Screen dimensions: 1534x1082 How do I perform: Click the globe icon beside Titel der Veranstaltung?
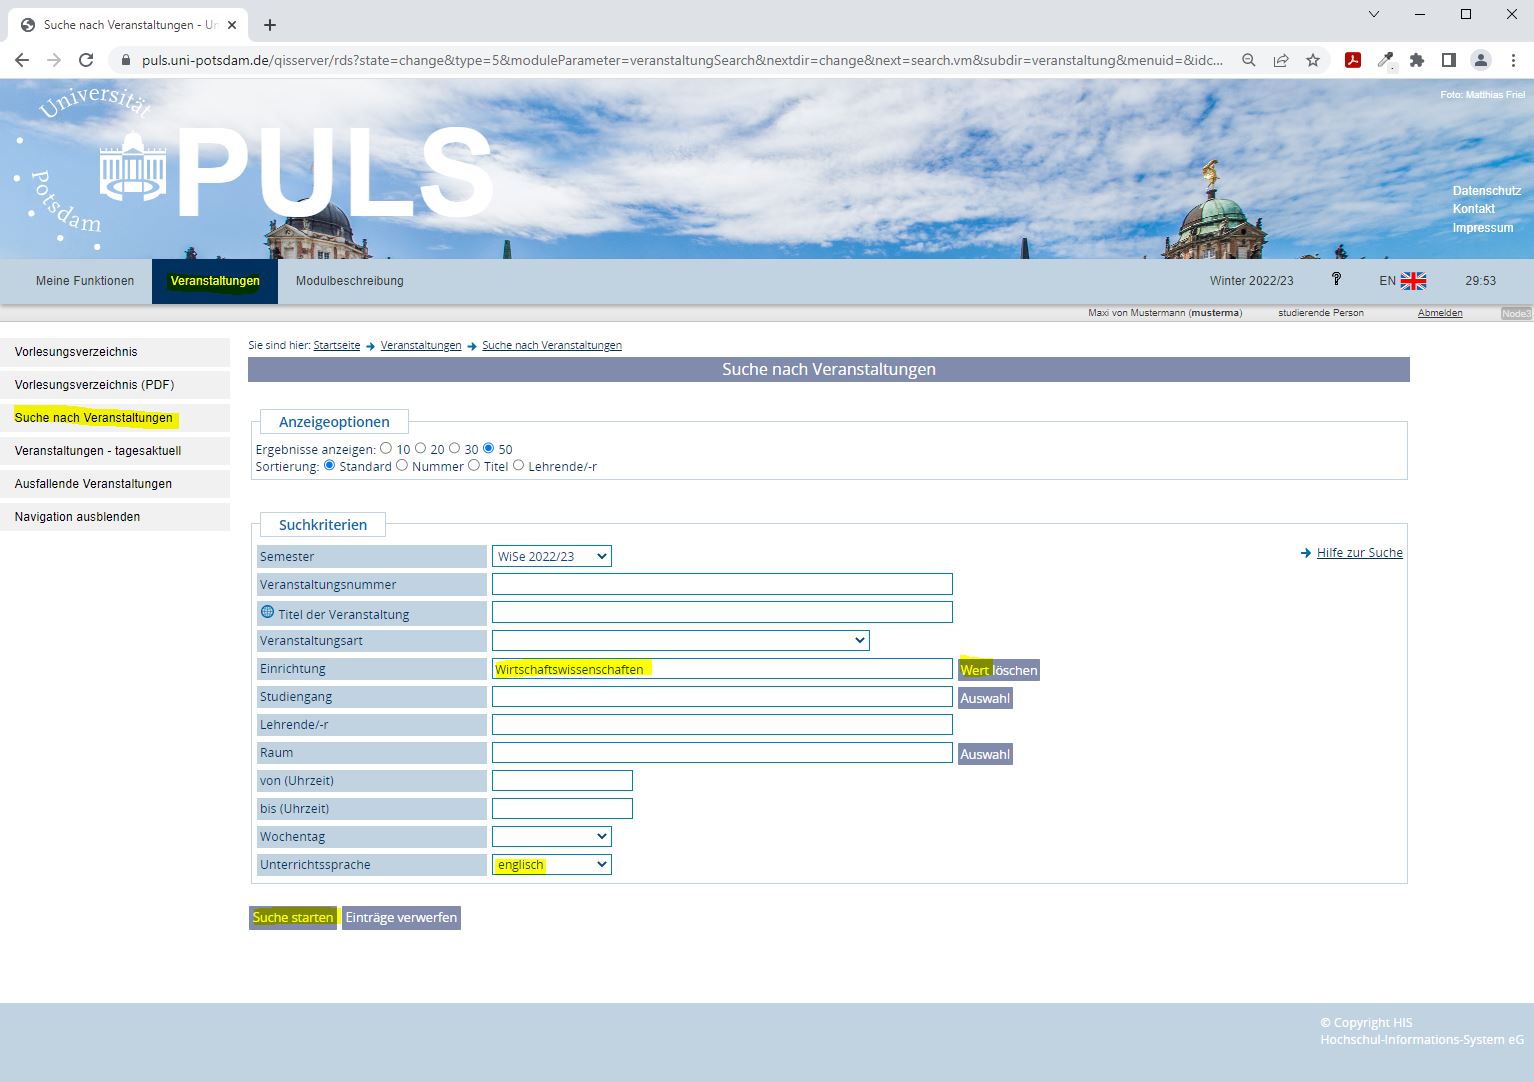[x=267, y=612]
